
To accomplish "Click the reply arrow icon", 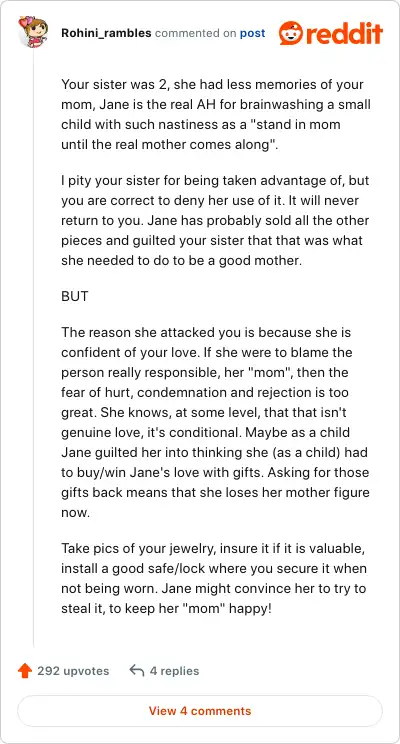I will coord(137,671).
